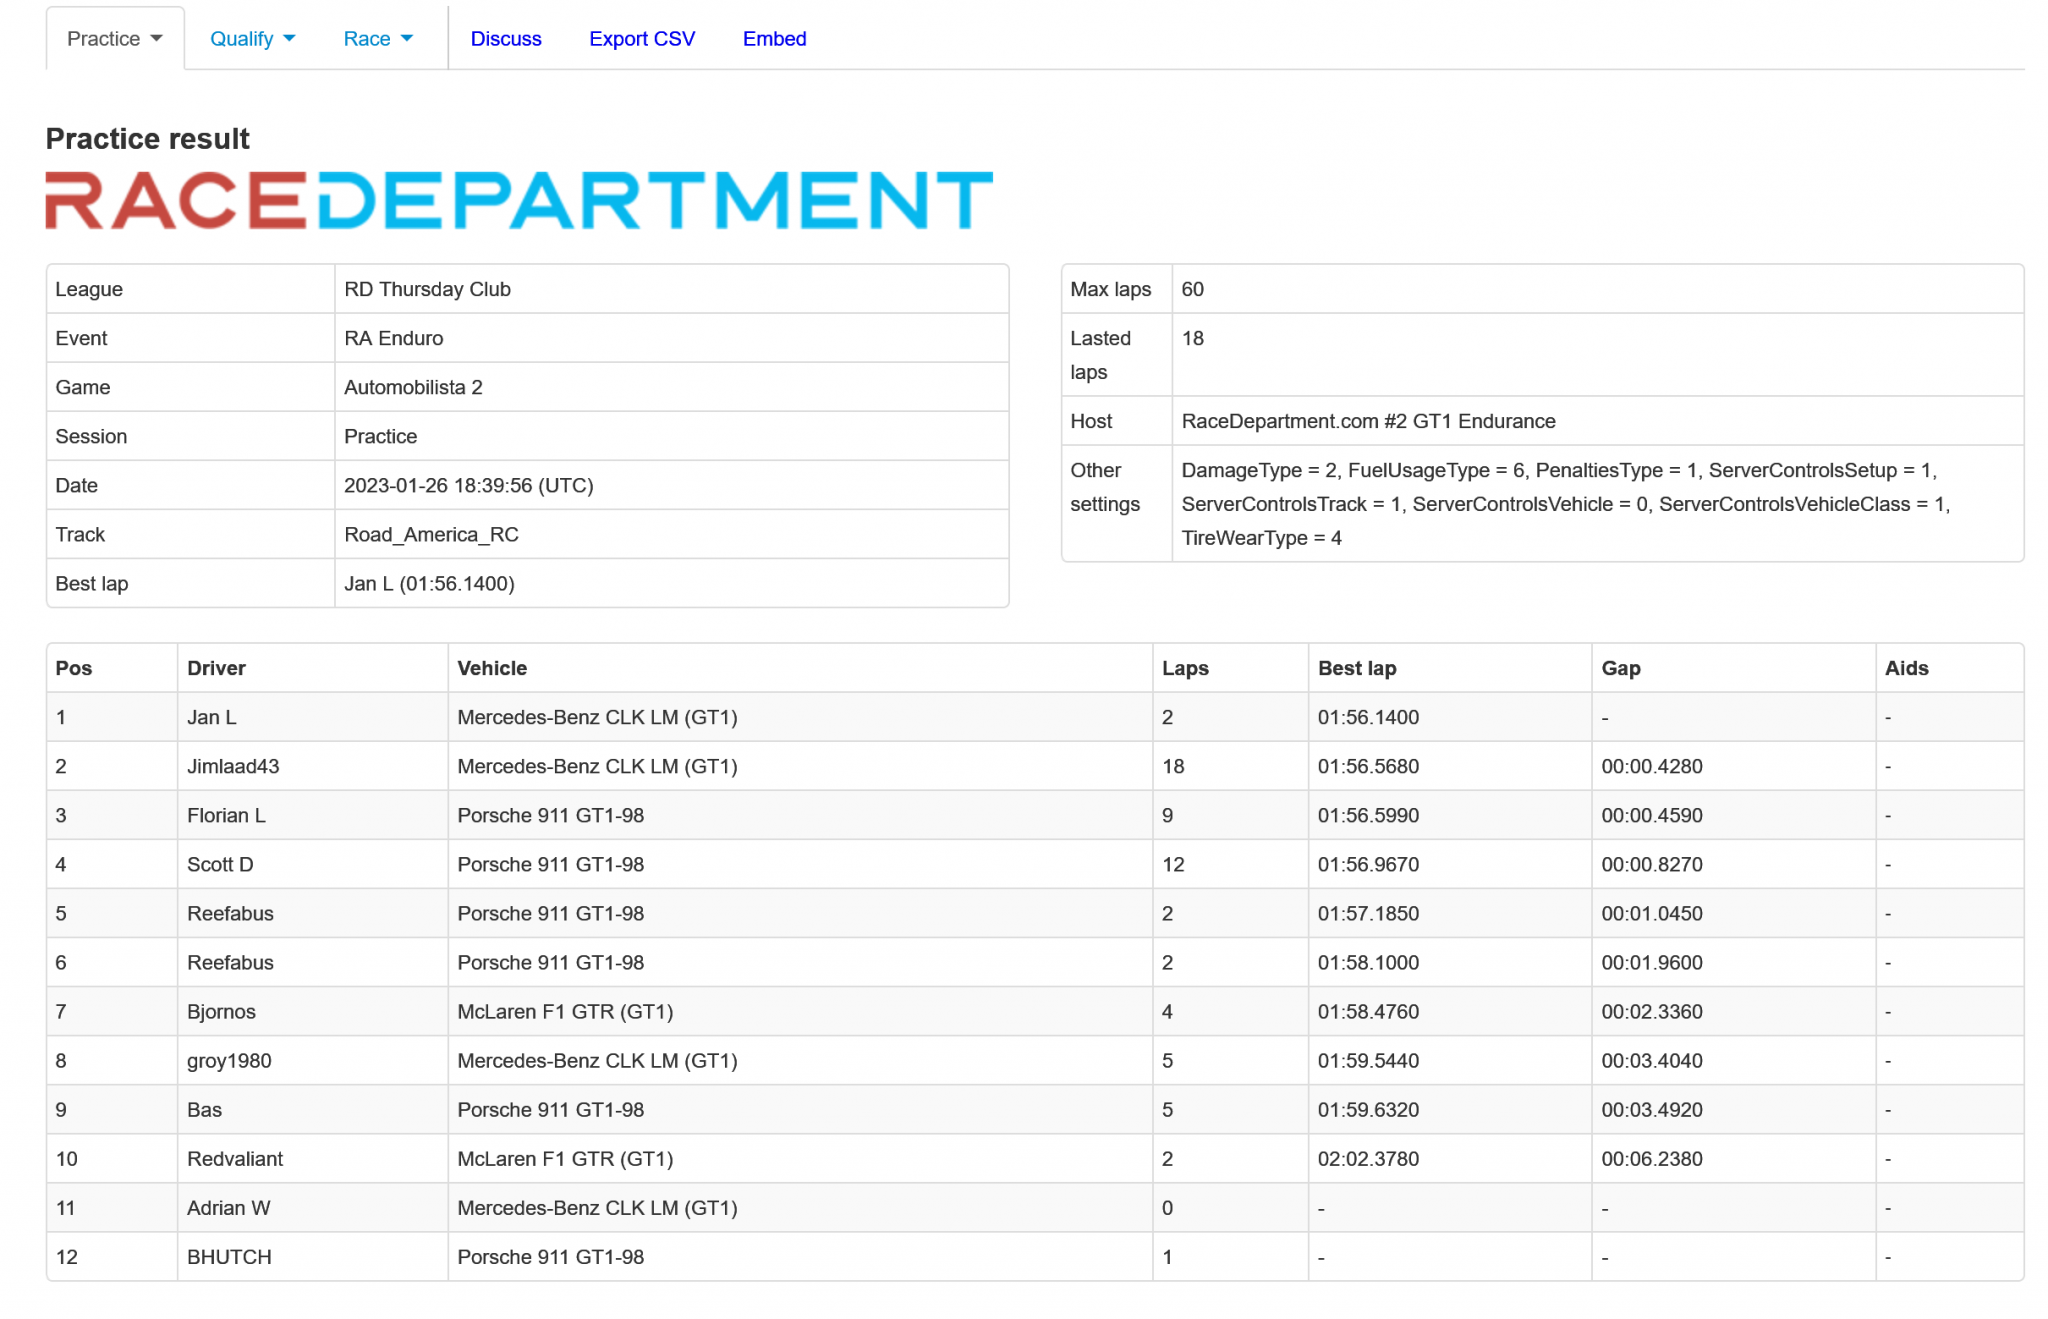Select Max laps value 60
2048x1319 pixels.
(x=1193, y=289)
